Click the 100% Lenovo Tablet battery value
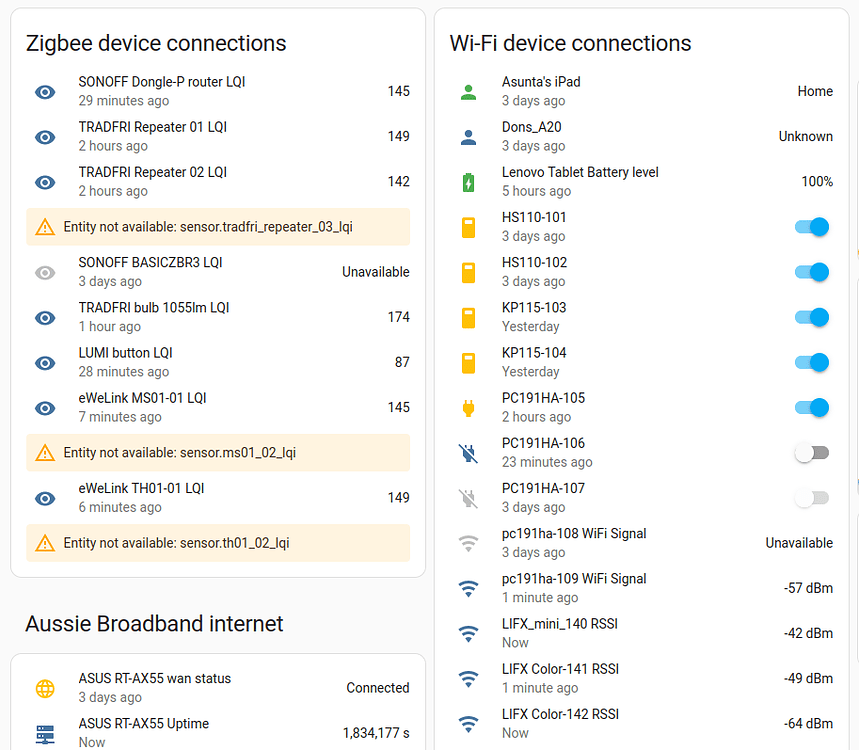 pos(817,182)
